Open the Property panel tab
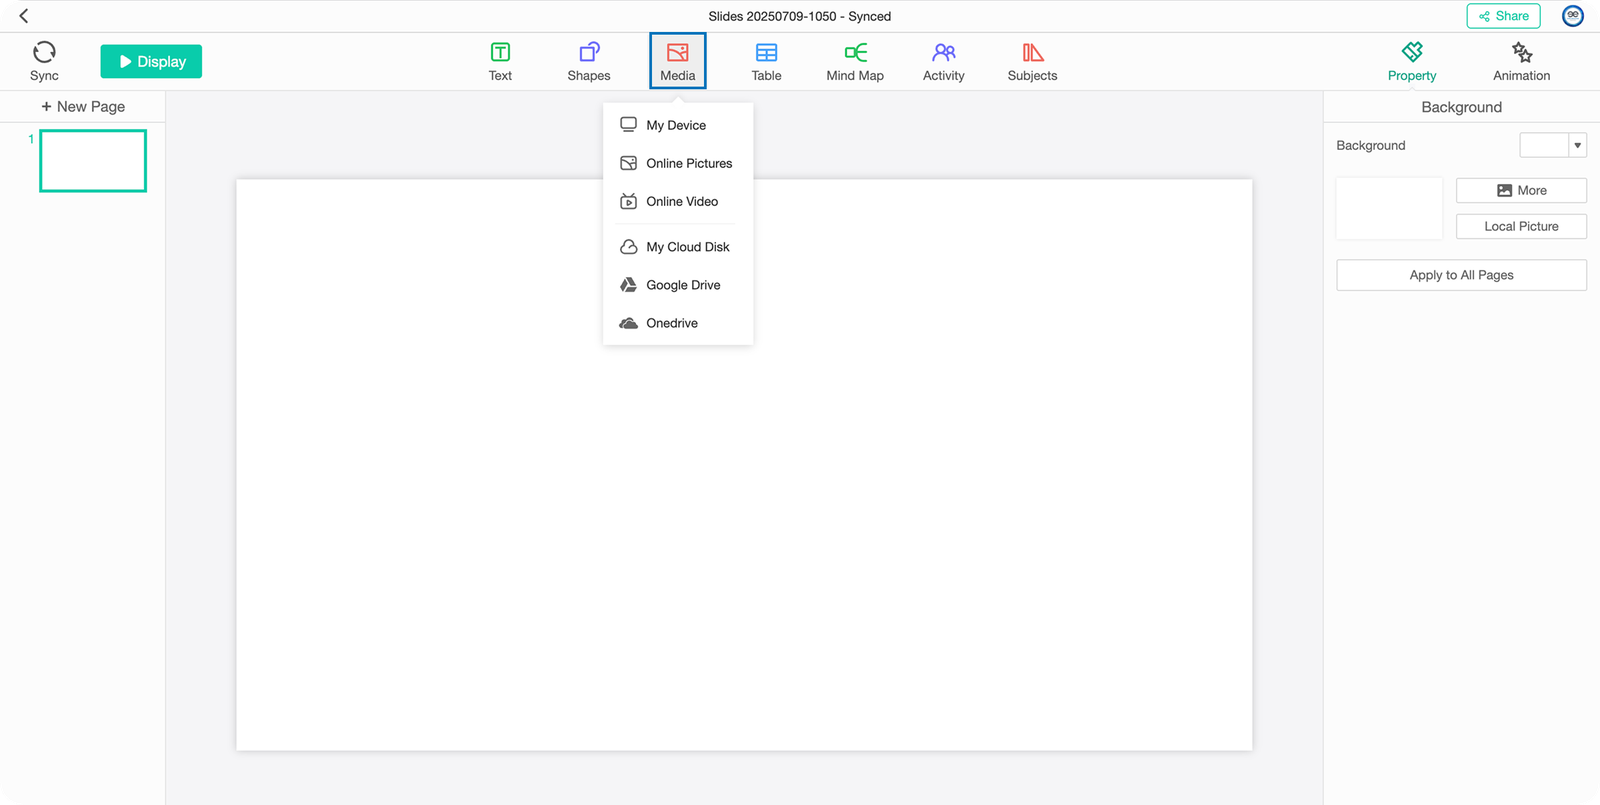Viewport: 1600px width, 805px height. (1411, 62)
